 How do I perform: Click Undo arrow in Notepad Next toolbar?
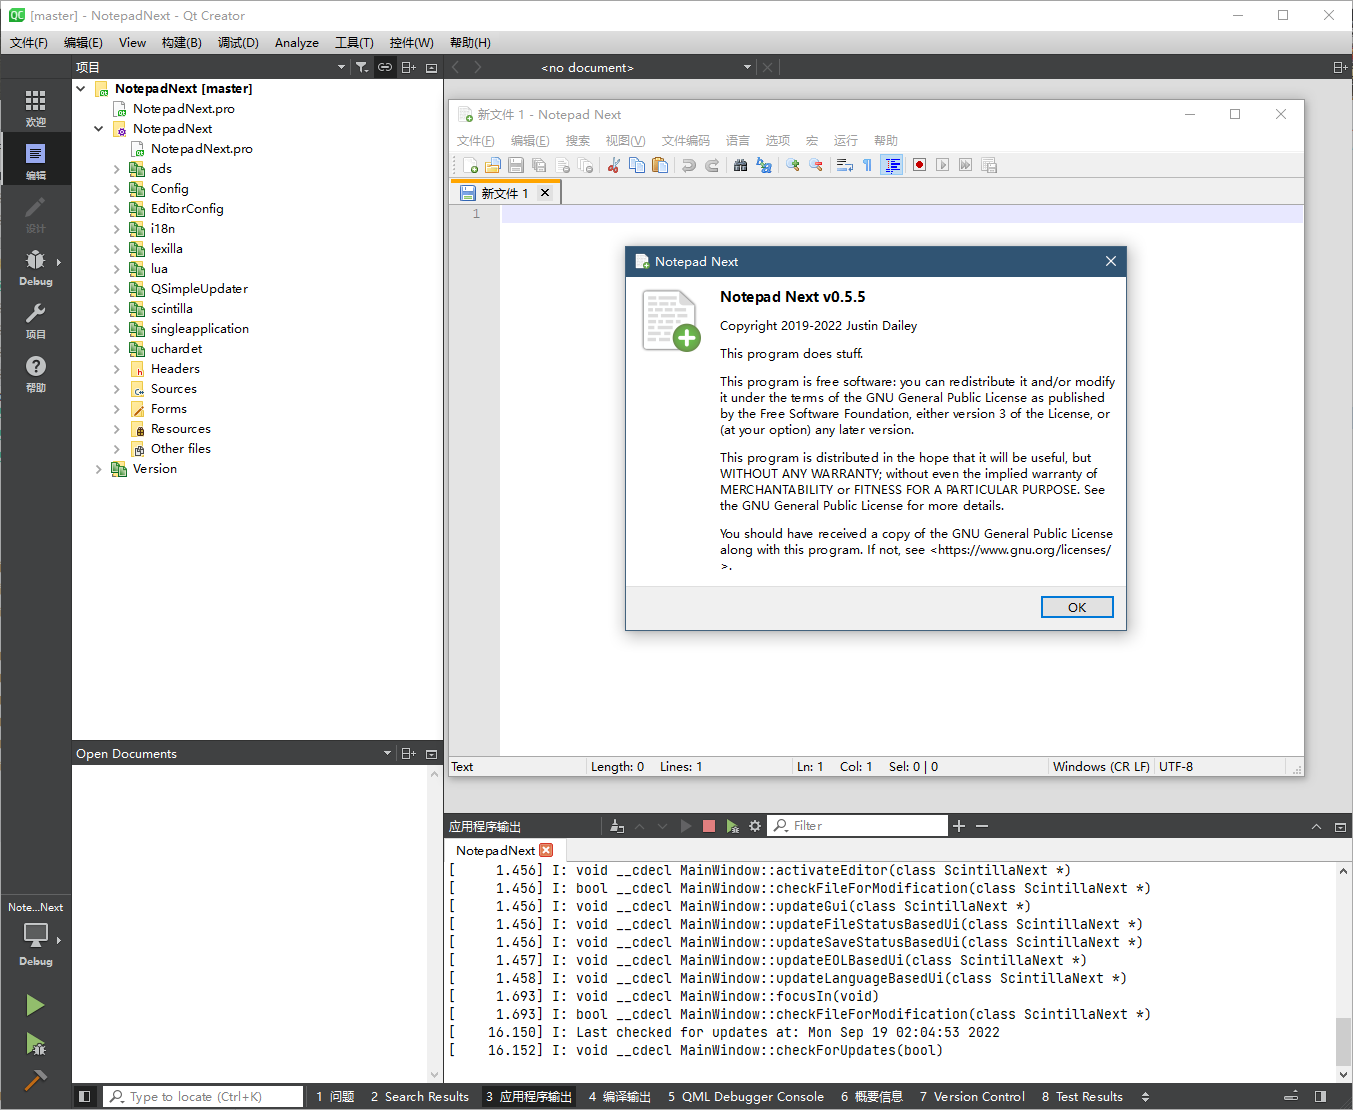(689, 165)
